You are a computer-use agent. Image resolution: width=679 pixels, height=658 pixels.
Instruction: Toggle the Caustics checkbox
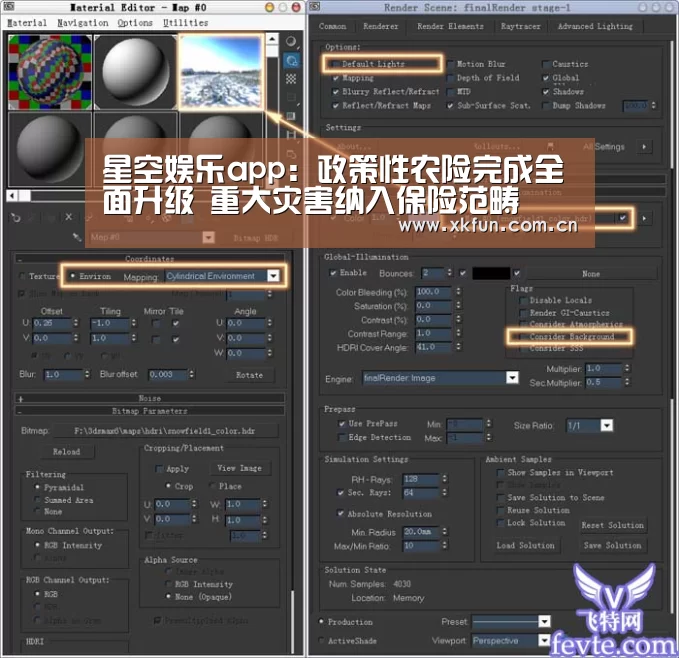tap(546, 64)
